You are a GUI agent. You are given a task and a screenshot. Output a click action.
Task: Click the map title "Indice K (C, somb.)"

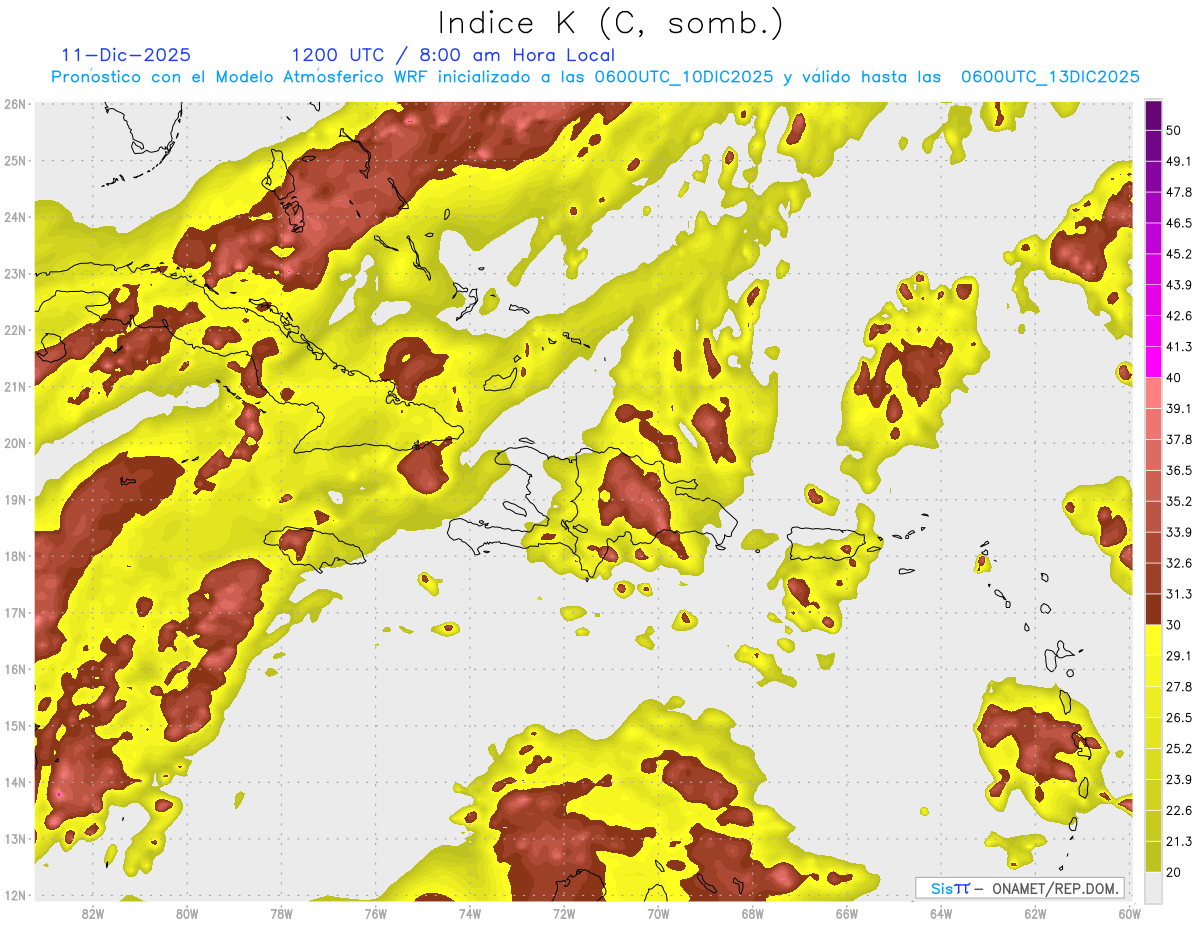tap(611, 23)
